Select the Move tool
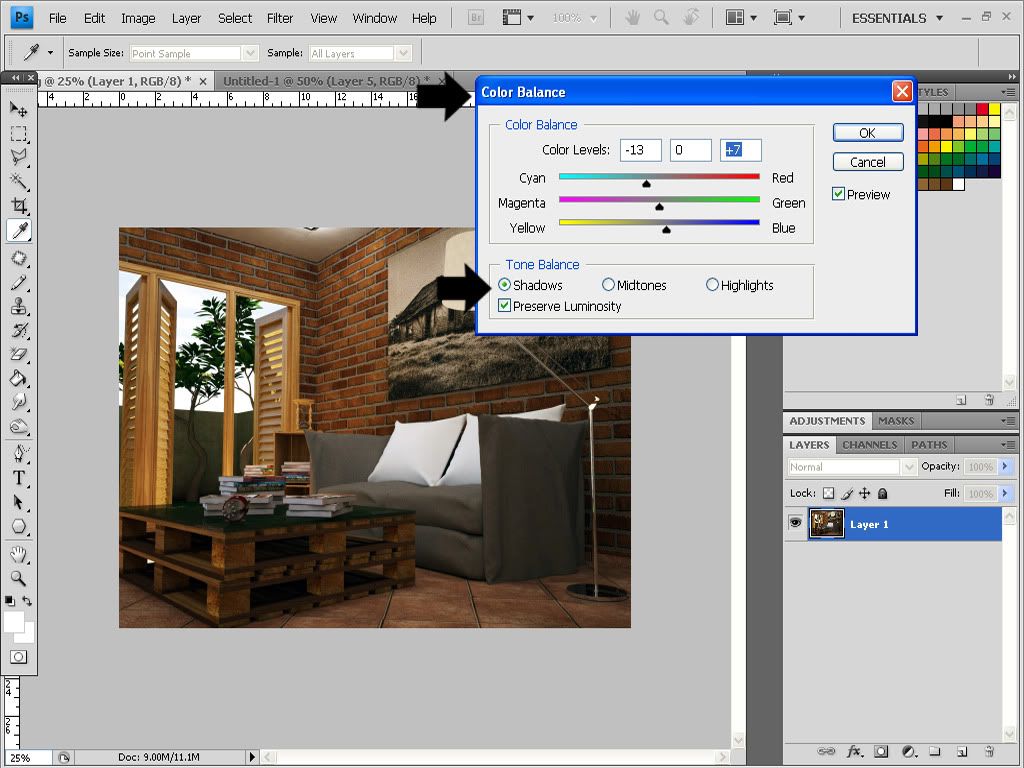 click(x=19, y=108)
